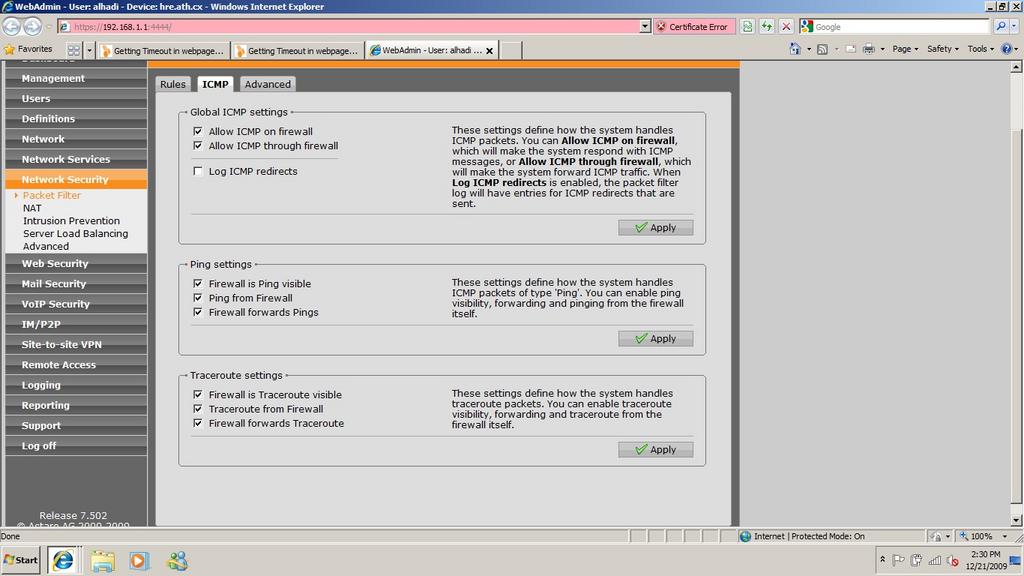This screenshot has height=576, width=1024.
Task: Enable Log ICMP redirects checkbox
Action: tap(198, 171)
